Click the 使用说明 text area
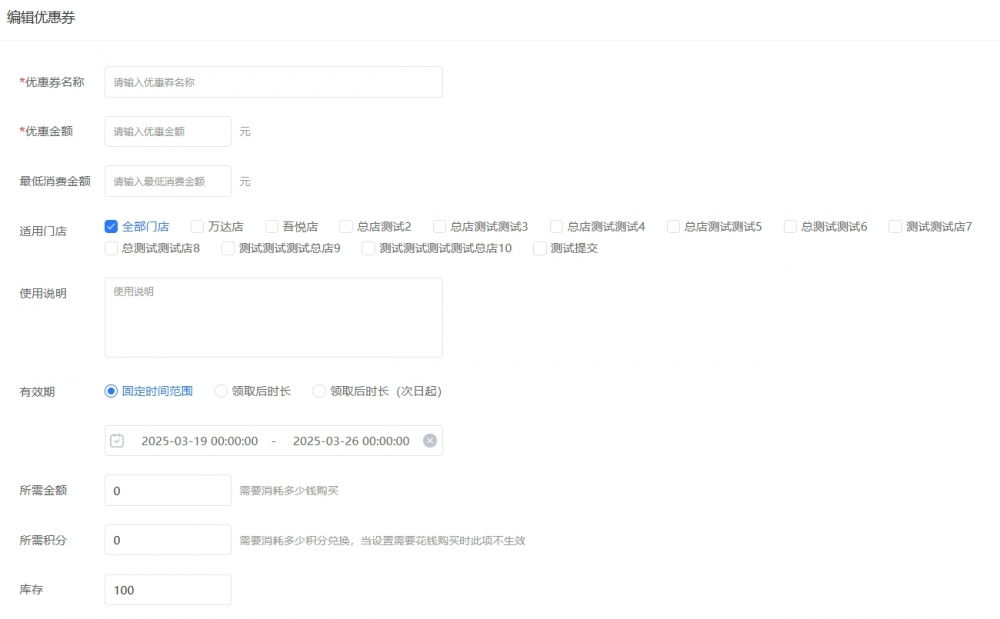 click(273, 316)
